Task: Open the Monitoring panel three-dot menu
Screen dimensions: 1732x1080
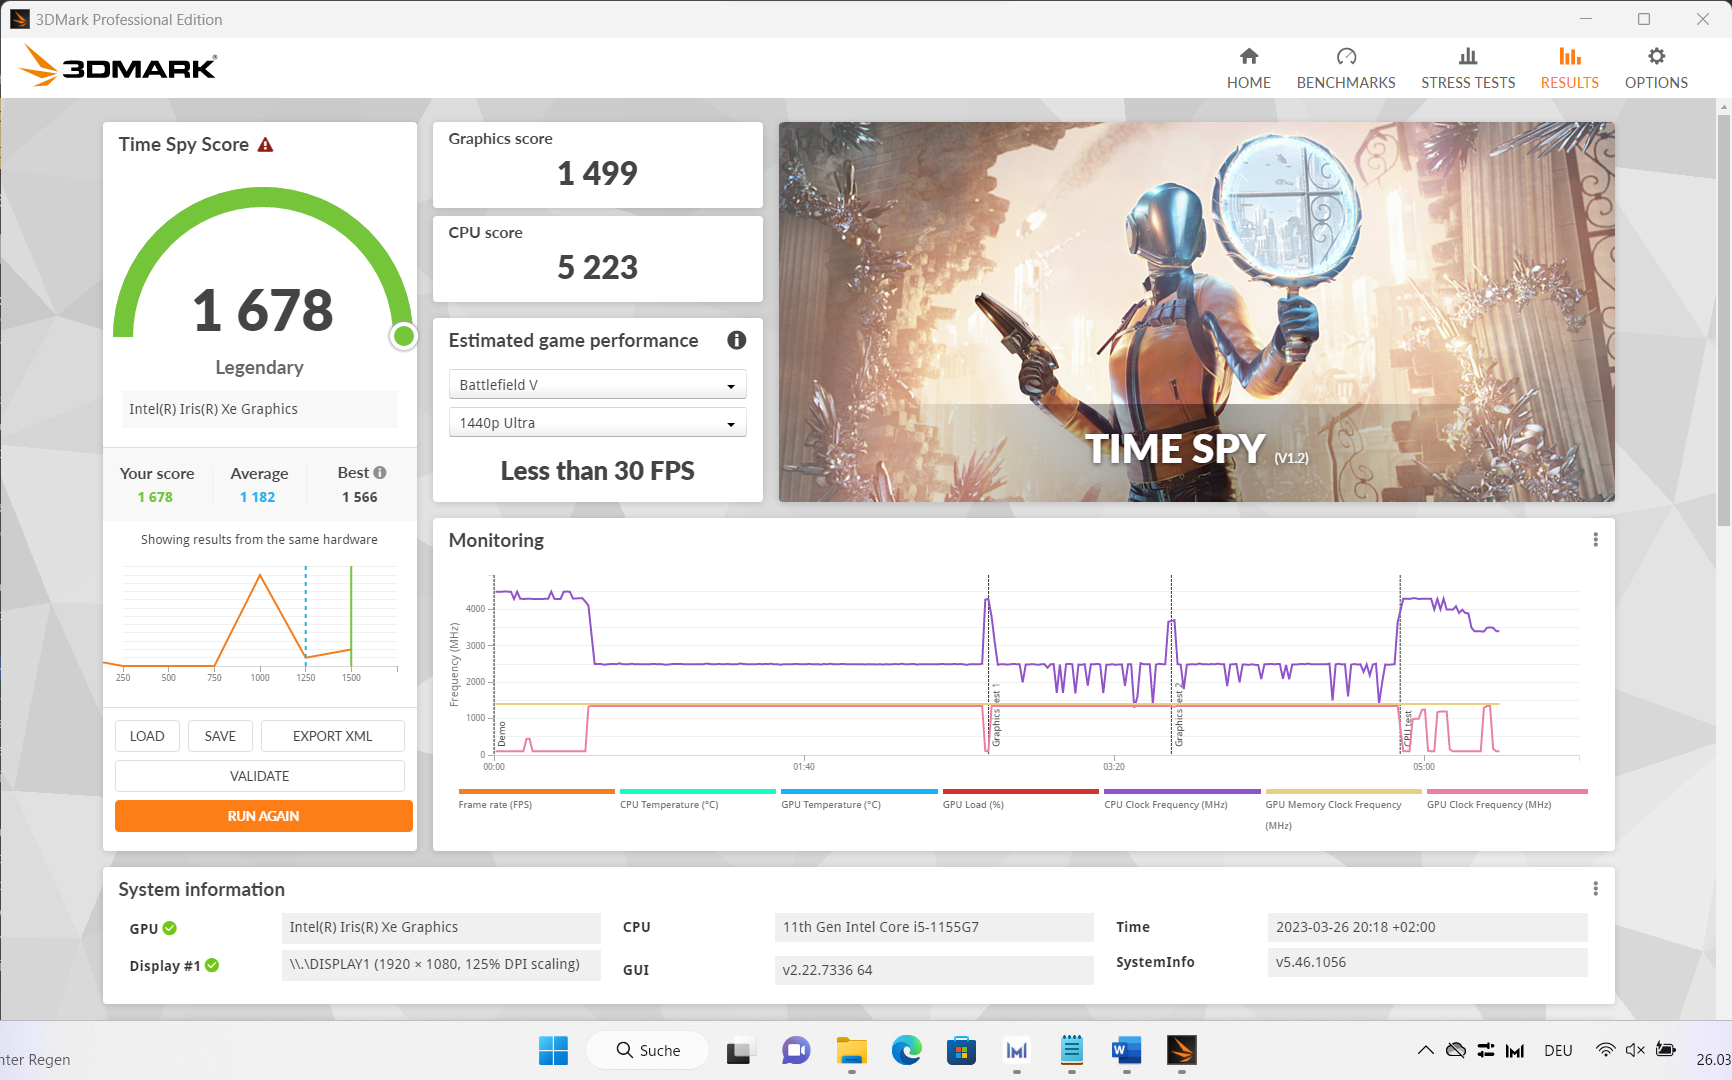Action: tap(1595, 540)
